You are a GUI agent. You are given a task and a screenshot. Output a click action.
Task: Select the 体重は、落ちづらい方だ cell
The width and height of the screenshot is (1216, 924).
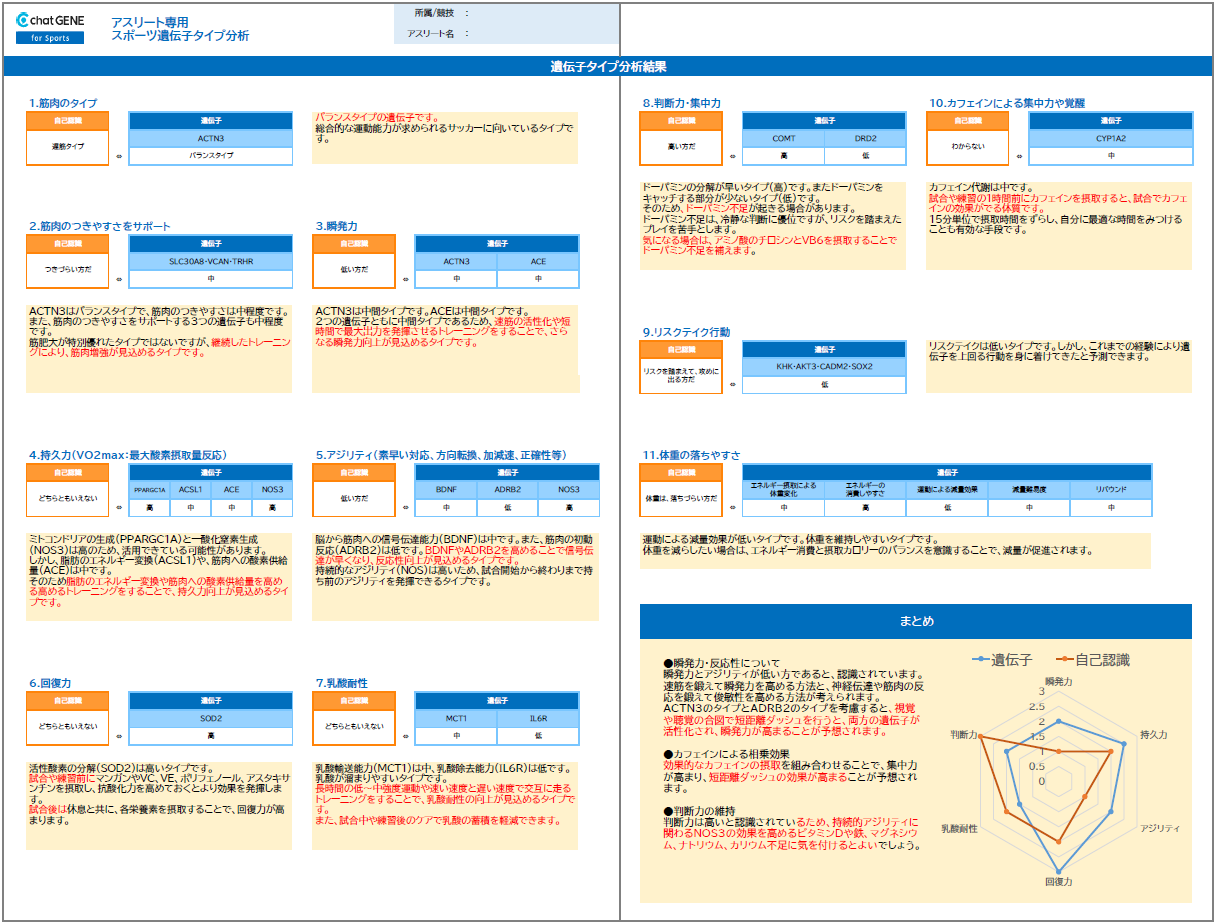pos(682,498)
